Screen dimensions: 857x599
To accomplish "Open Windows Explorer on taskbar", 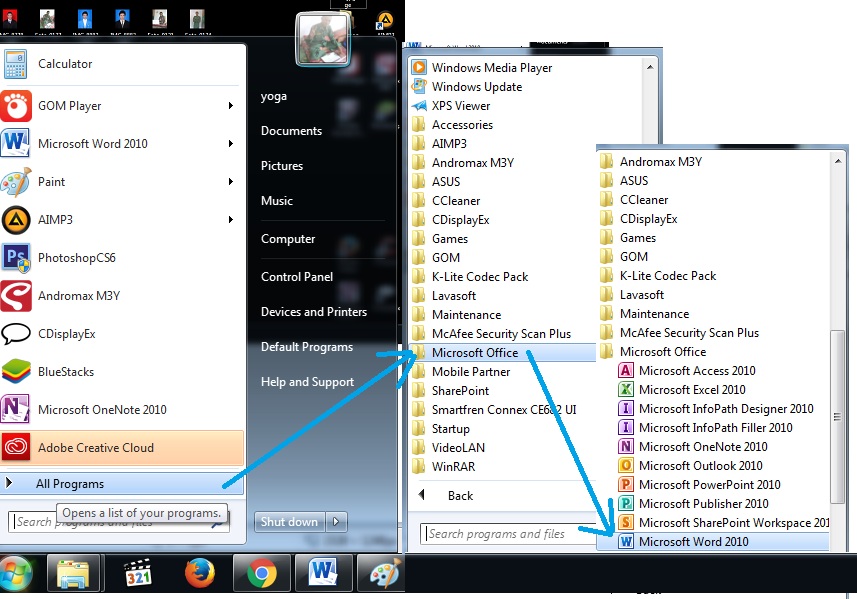I will (73, 573).
